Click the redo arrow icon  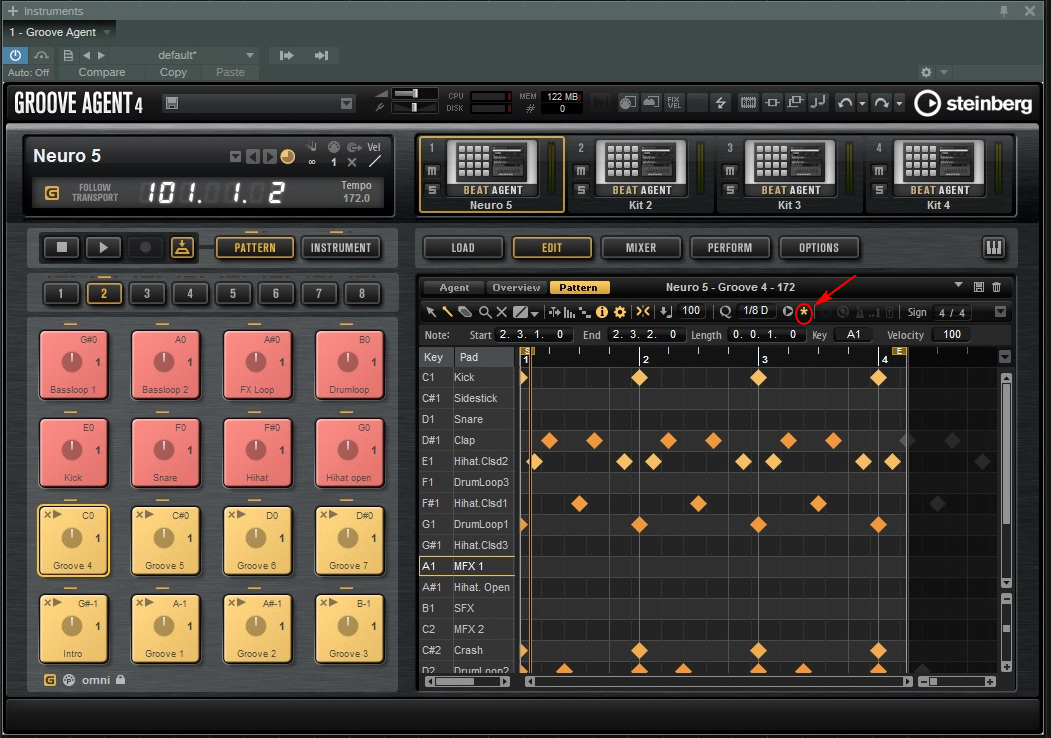[881, 103]
